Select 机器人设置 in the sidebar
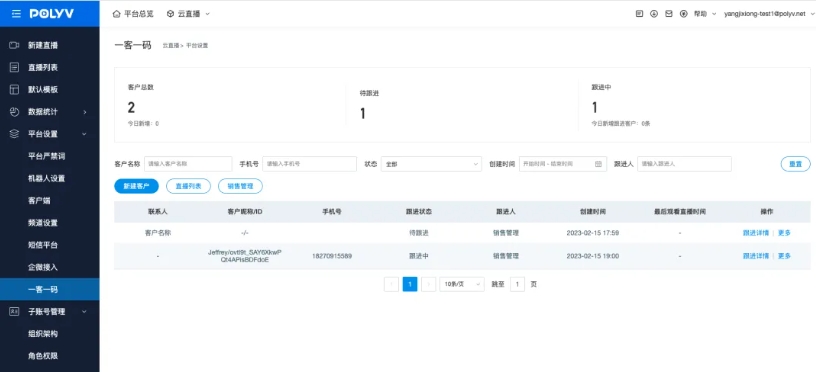 point(46,178)
